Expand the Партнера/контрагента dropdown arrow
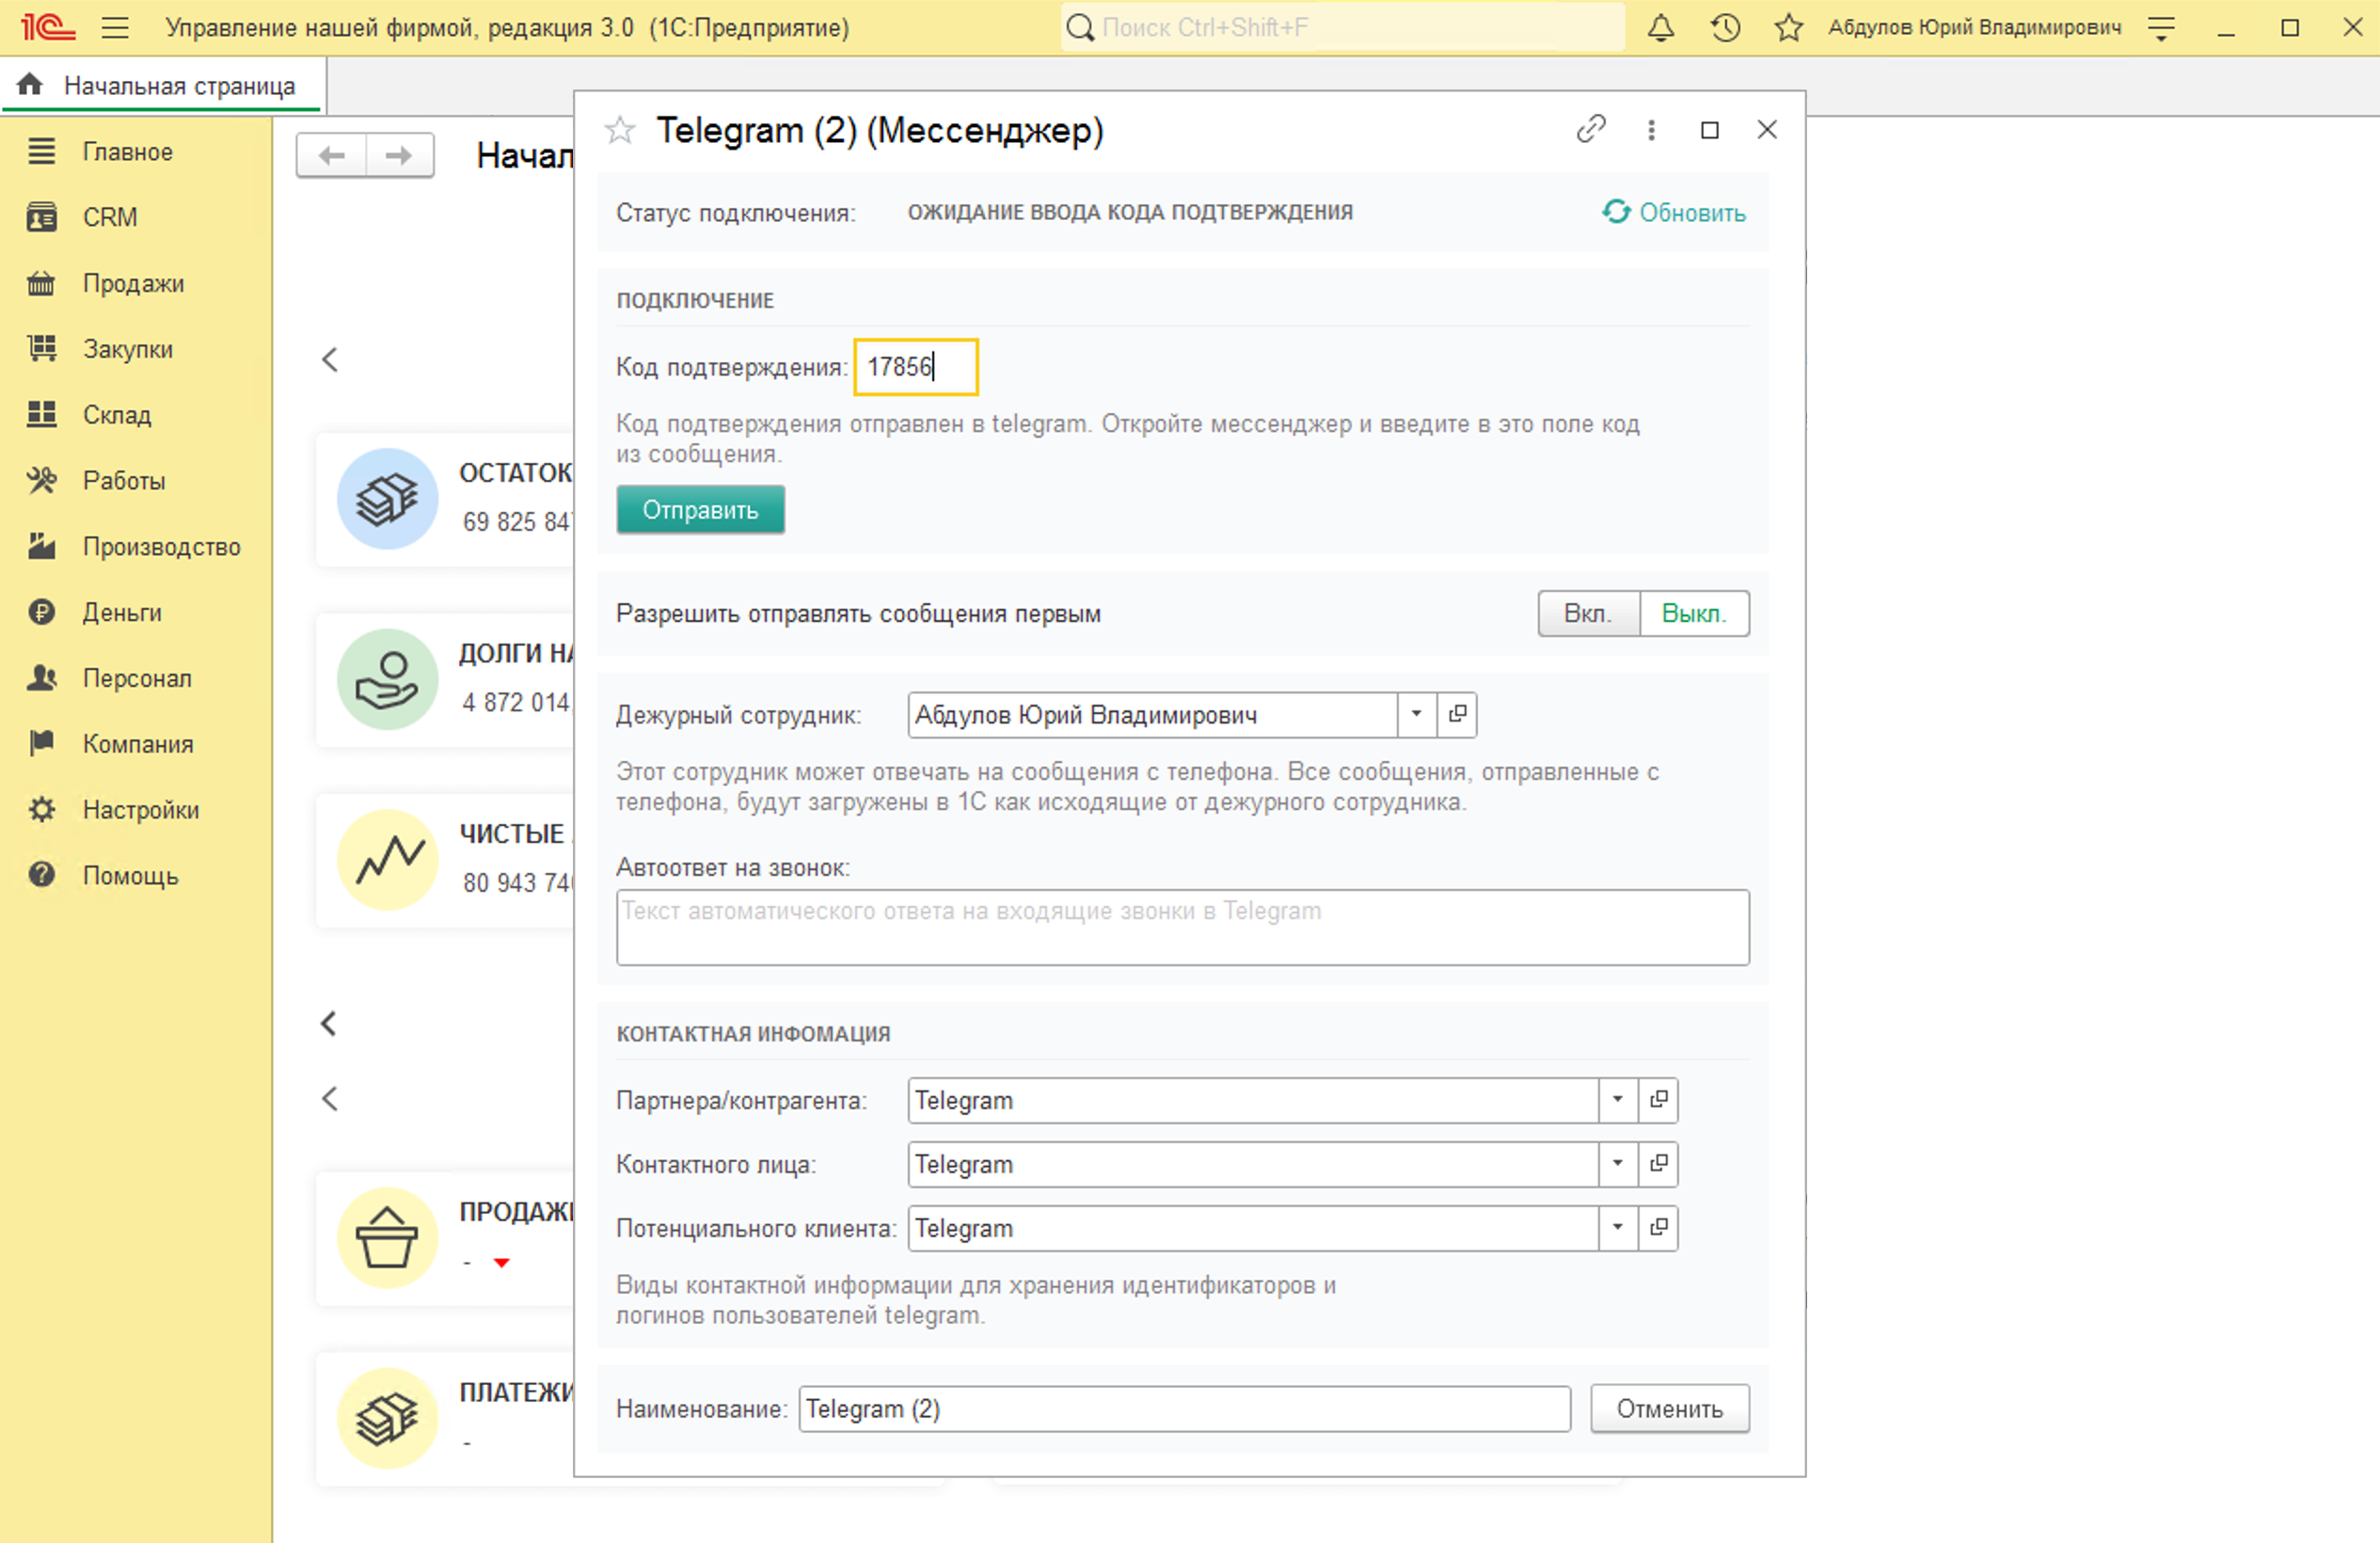 [1617, 1100]
